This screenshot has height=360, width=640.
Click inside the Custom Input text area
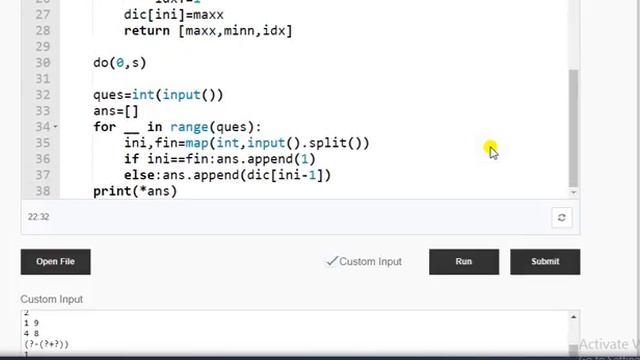click(296, 334)
